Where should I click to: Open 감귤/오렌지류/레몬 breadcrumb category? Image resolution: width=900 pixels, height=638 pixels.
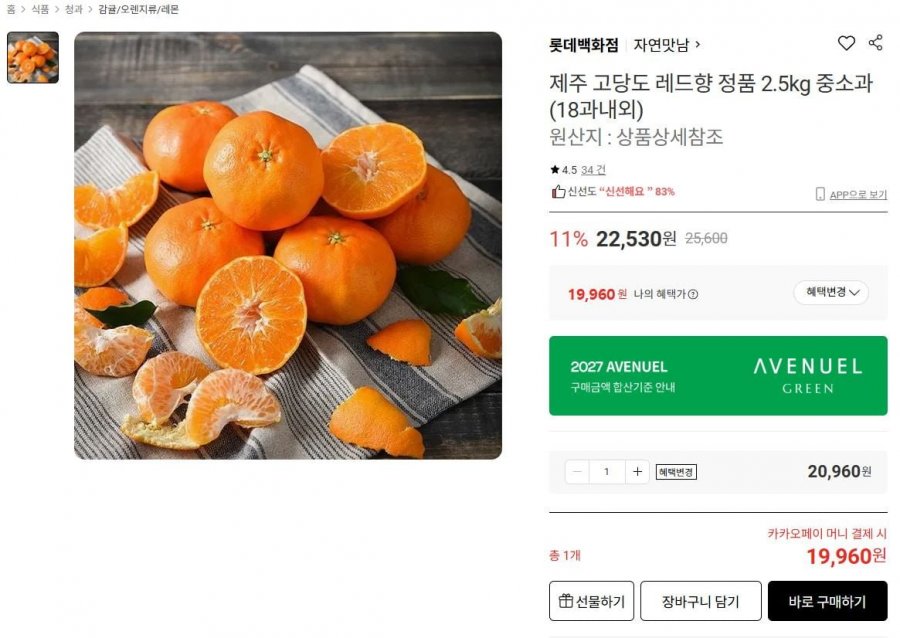pyautogui.click(x=139, y=9)
